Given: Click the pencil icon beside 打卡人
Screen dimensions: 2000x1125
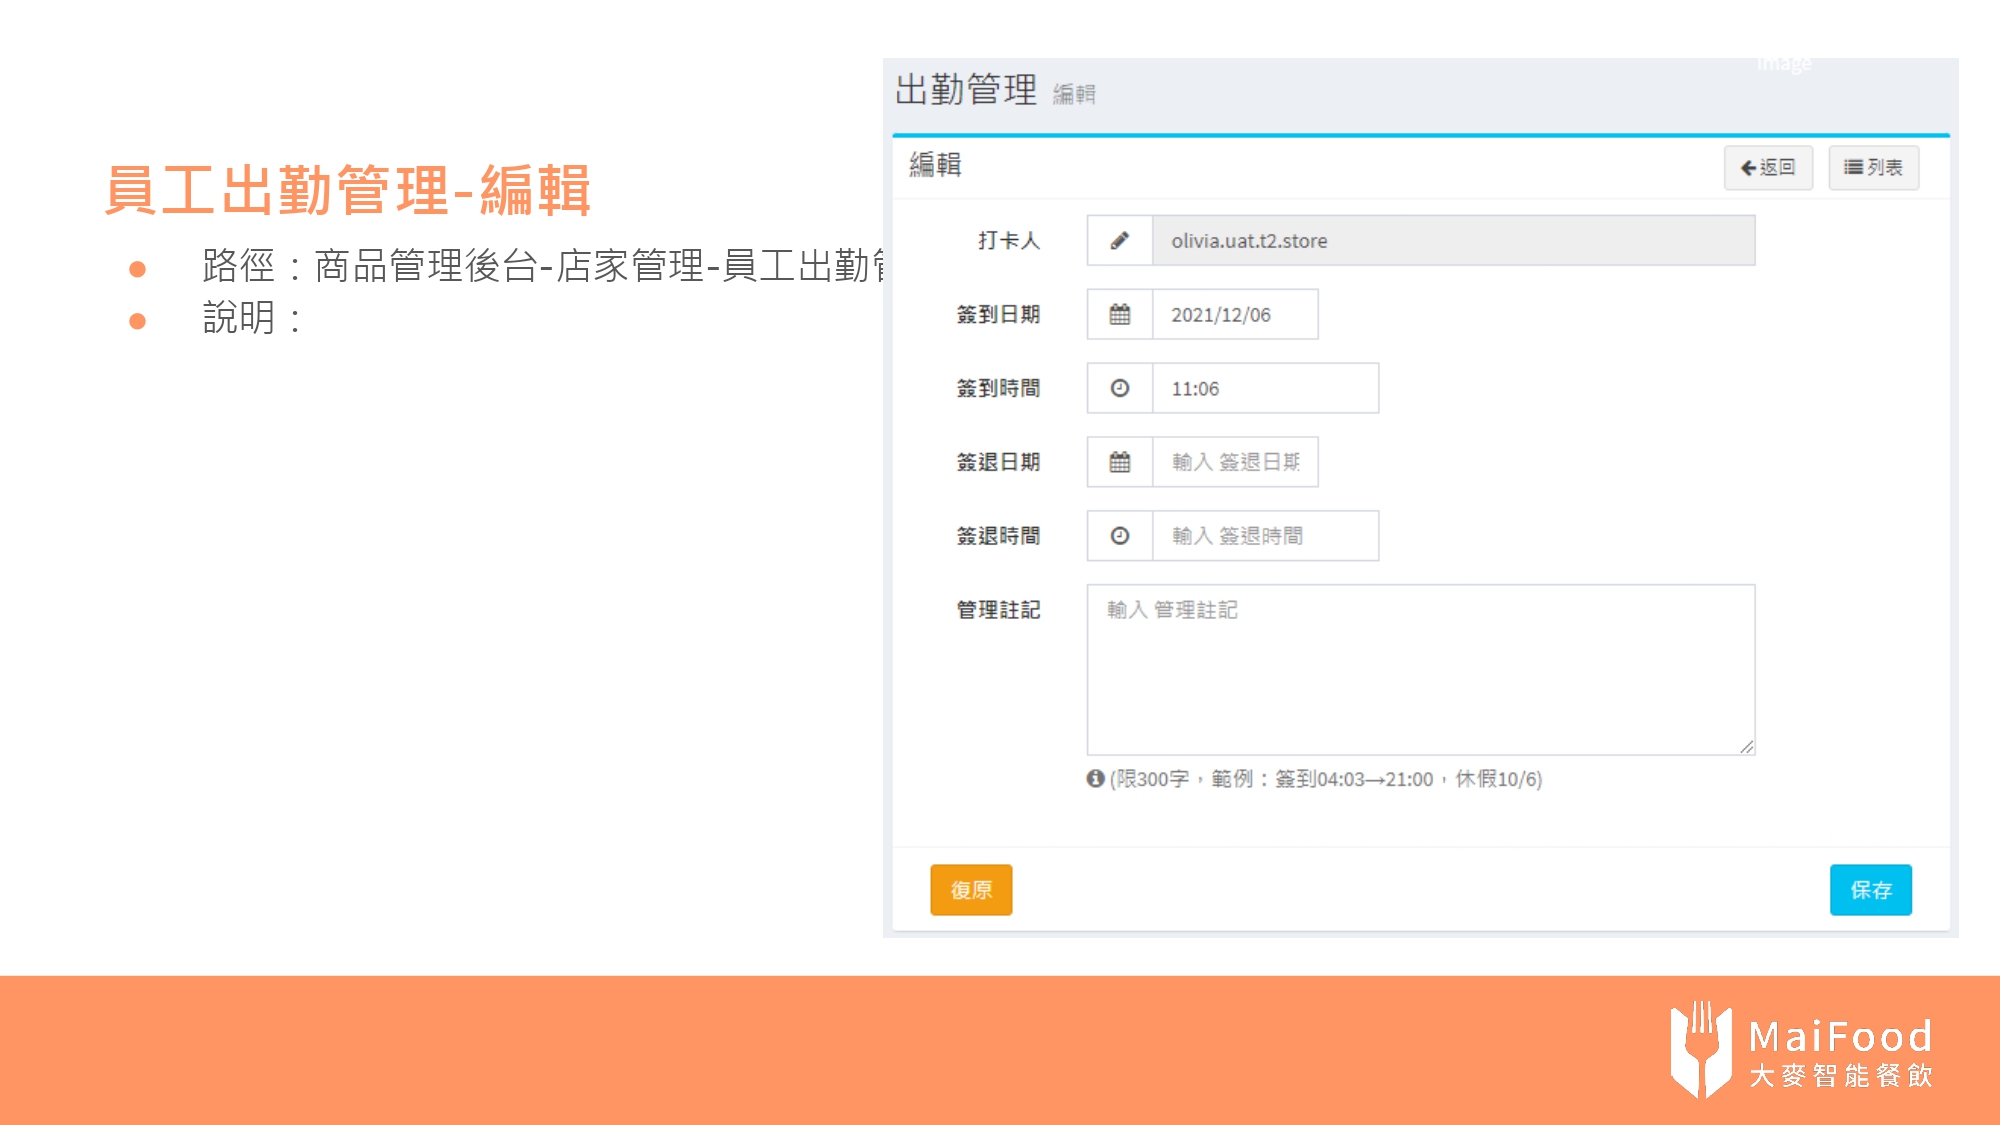Looking at the screenshot, I should (x=1119, y=241).
